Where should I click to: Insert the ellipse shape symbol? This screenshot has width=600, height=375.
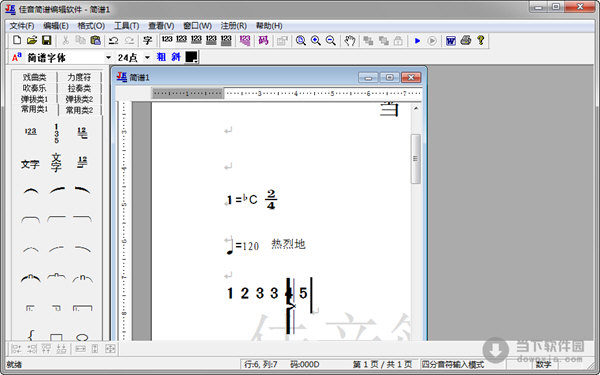tap(82, 338)
